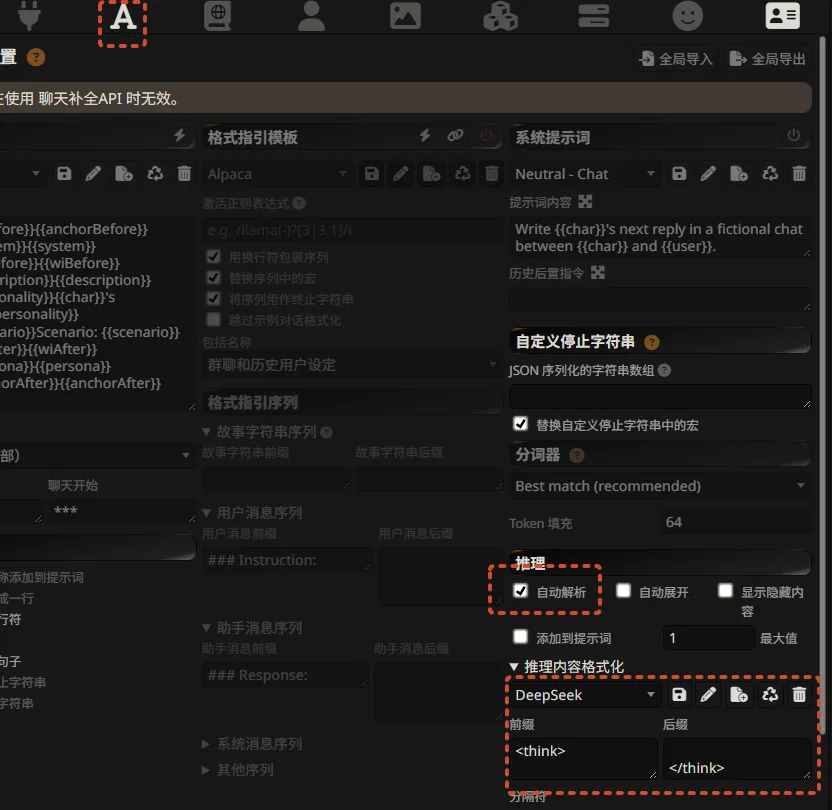Enable 添加到提示词 checkbox
Screen dimensions: 832x810
521,637
